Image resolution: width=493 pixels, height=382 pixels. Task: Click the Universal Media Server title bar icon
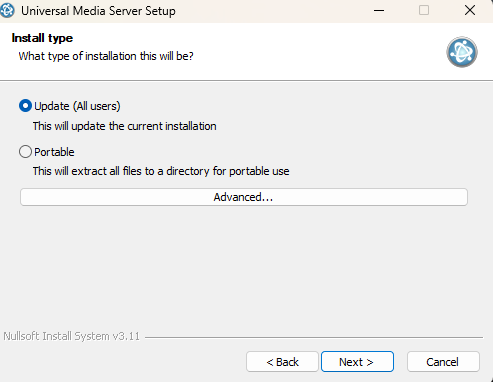click(x=7, y=11)
